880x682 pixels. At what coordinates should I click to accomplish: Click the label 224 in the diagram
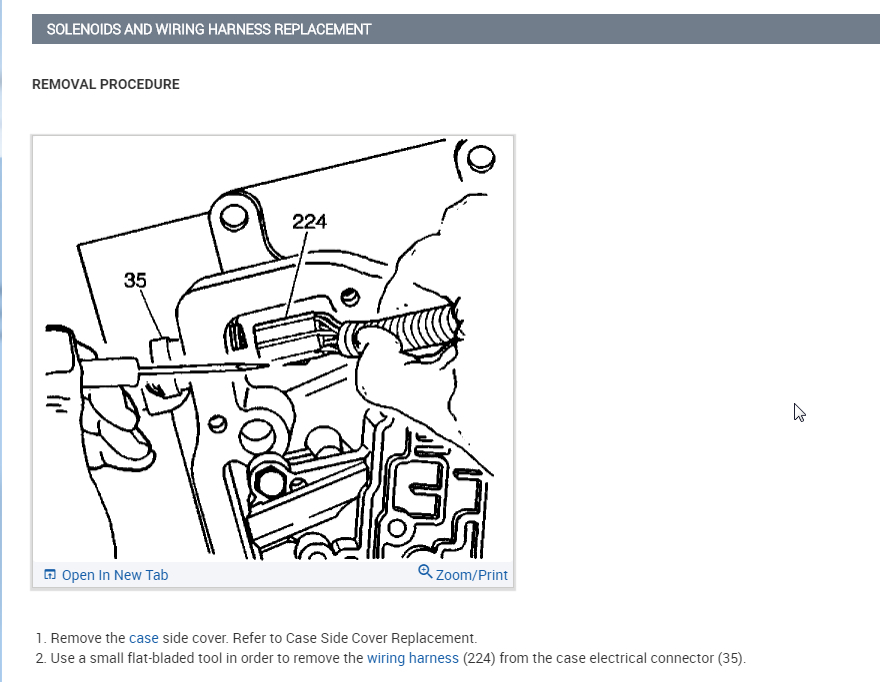tap(309, 222)
